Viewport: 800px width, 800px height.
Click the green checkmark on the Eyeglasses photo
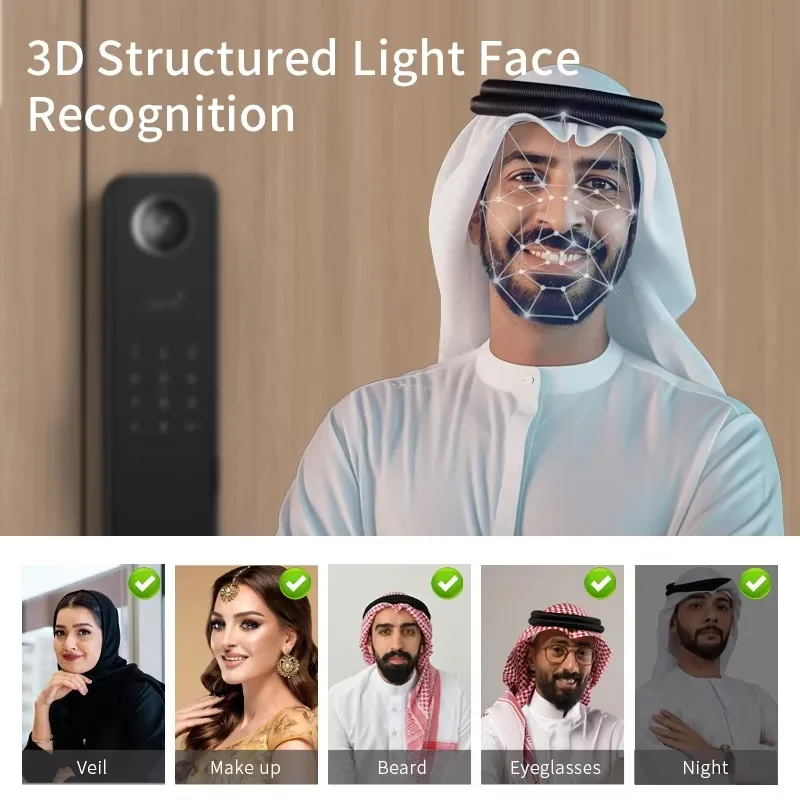[600, 583]
